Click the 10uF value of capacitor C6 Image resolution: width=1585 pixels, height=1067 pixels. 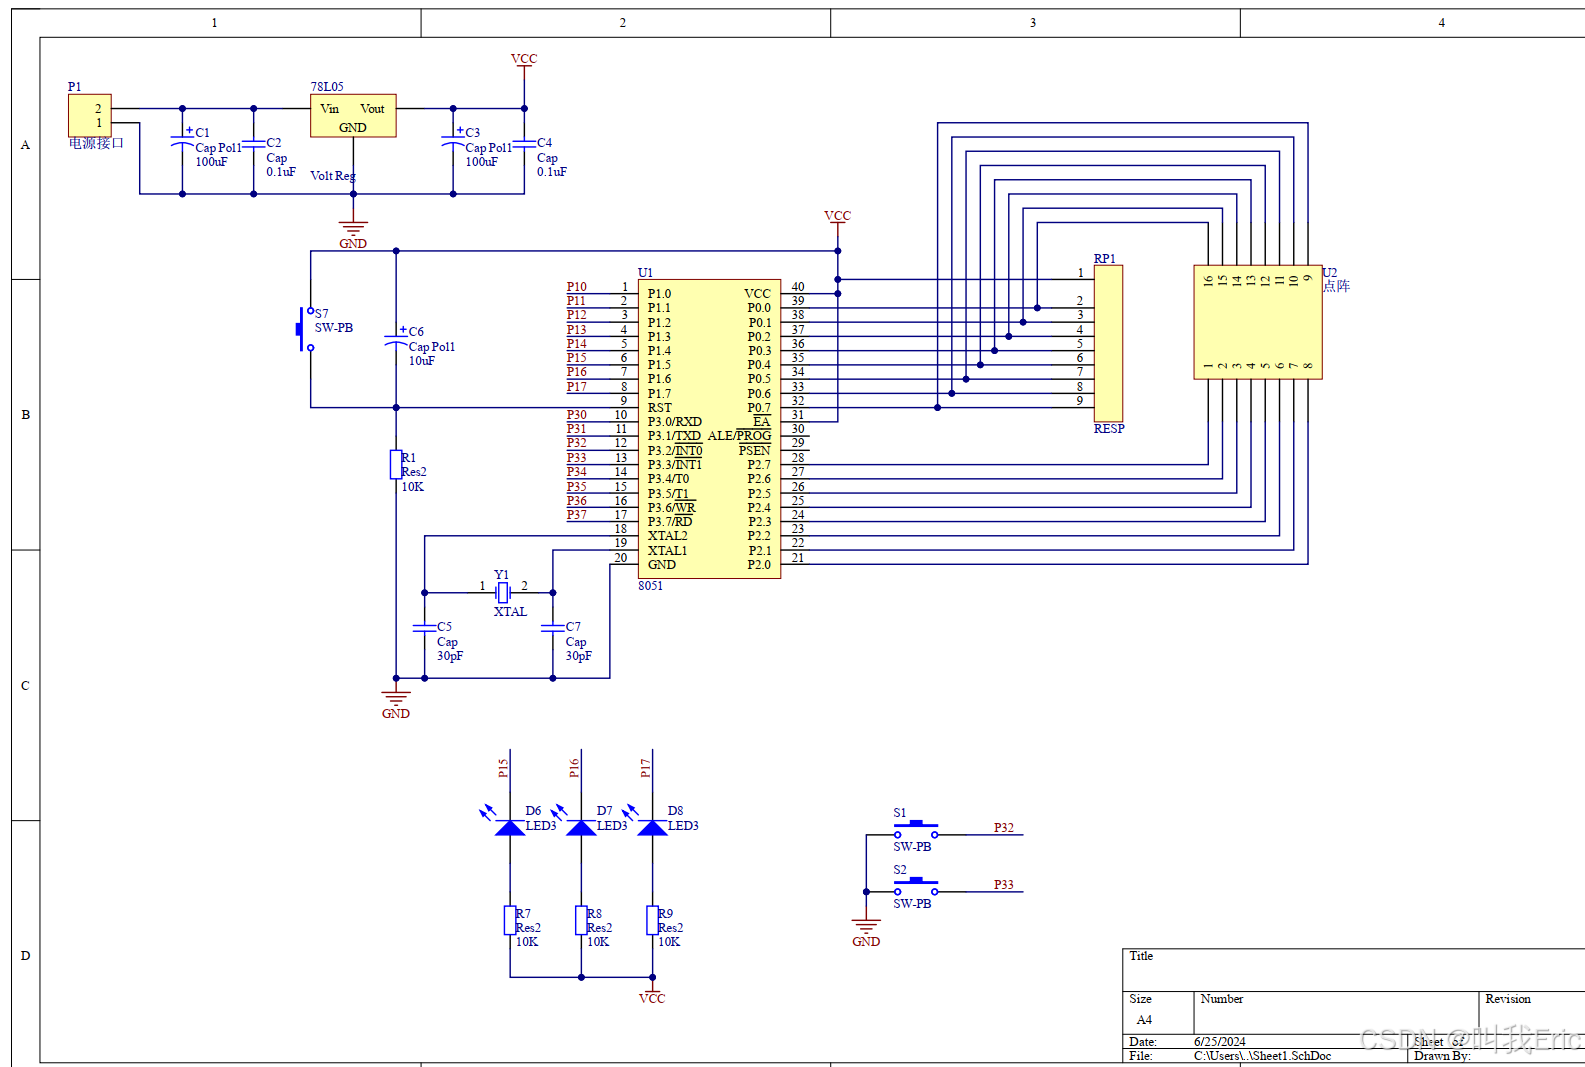[x=422, y=361]
